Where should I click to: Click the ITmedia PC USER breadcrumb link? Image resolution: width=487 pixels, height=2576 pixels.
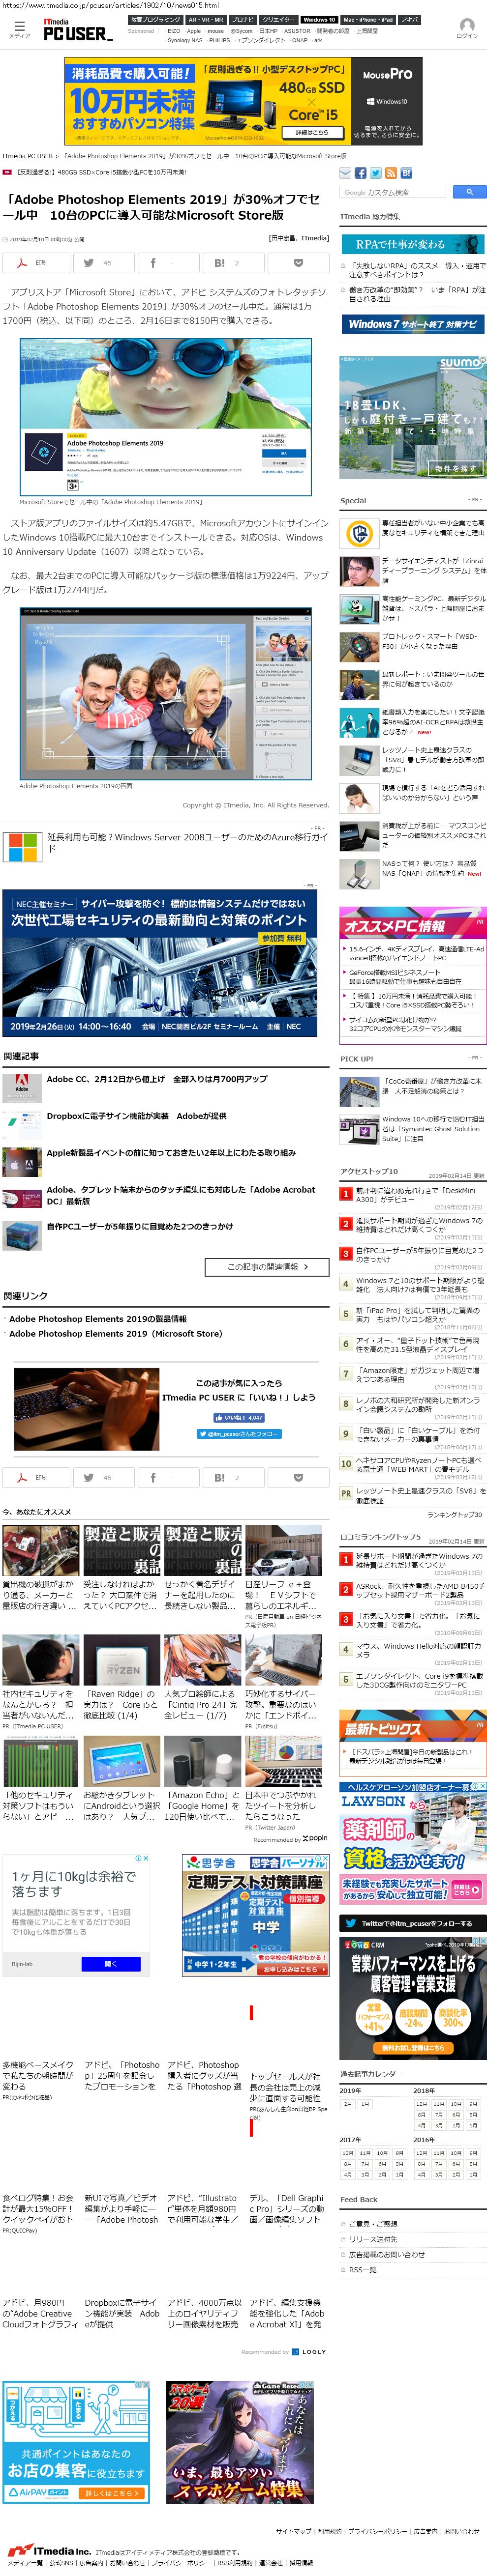coord(28,156)
